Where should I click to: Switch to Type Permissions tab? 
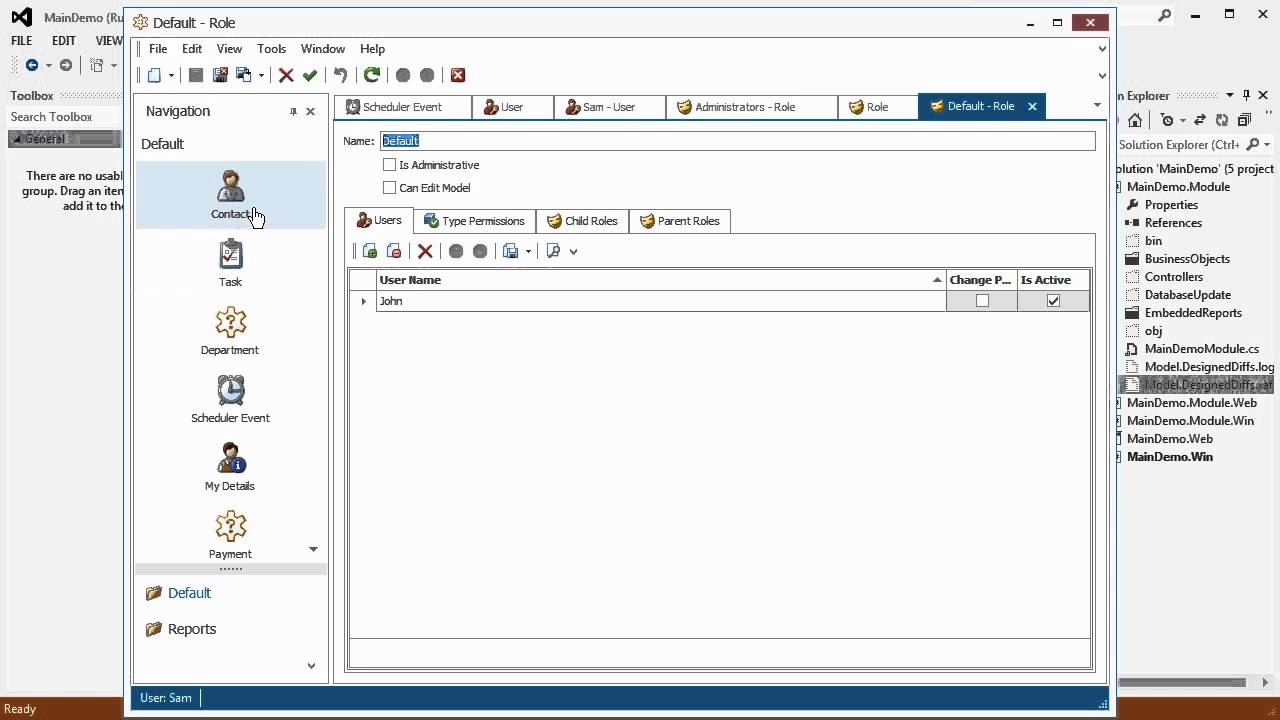coord(475,221)
